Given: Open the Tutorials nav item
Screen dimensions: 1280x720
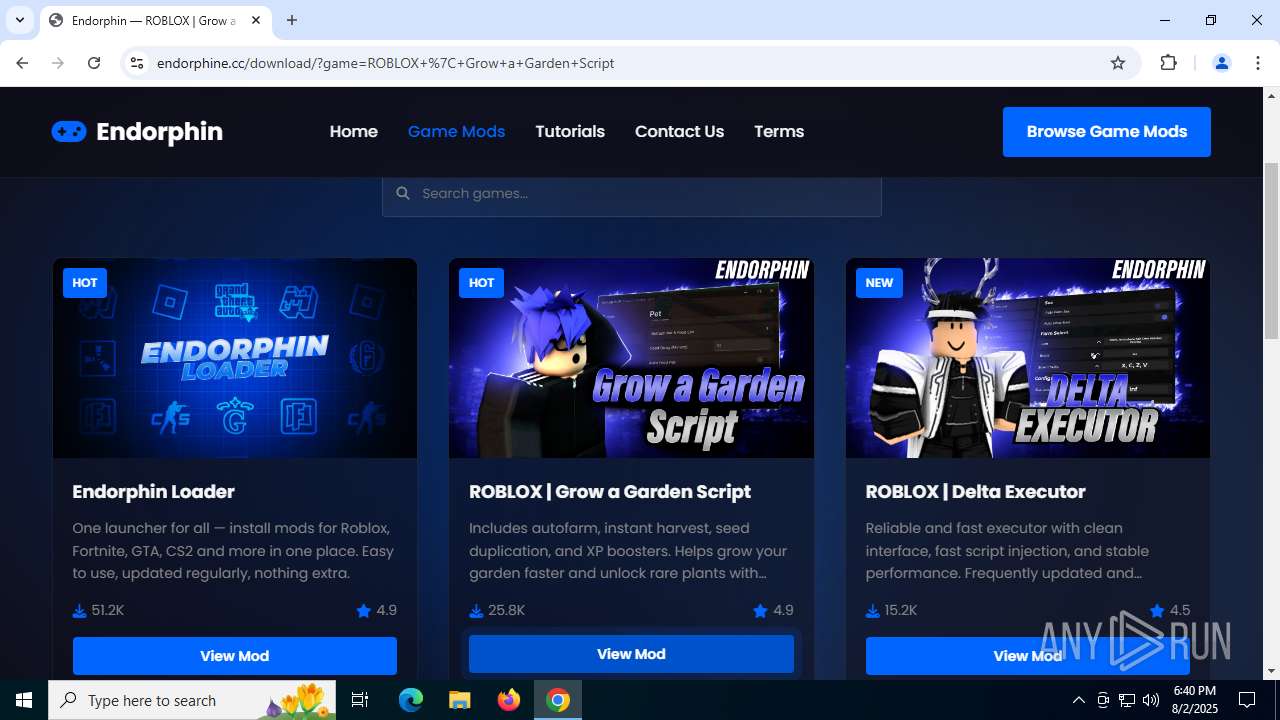Looking at the screenshot, I should pos(570,132).
